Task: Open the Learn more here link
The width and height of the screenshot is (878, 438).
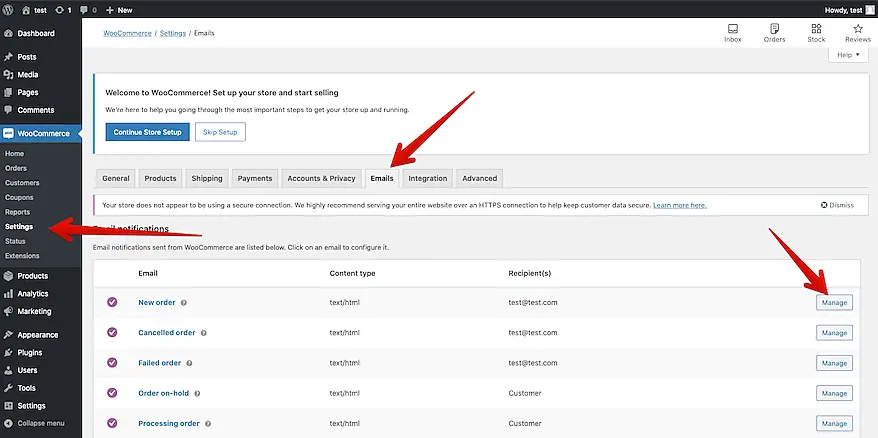Action: pos(679,205)
